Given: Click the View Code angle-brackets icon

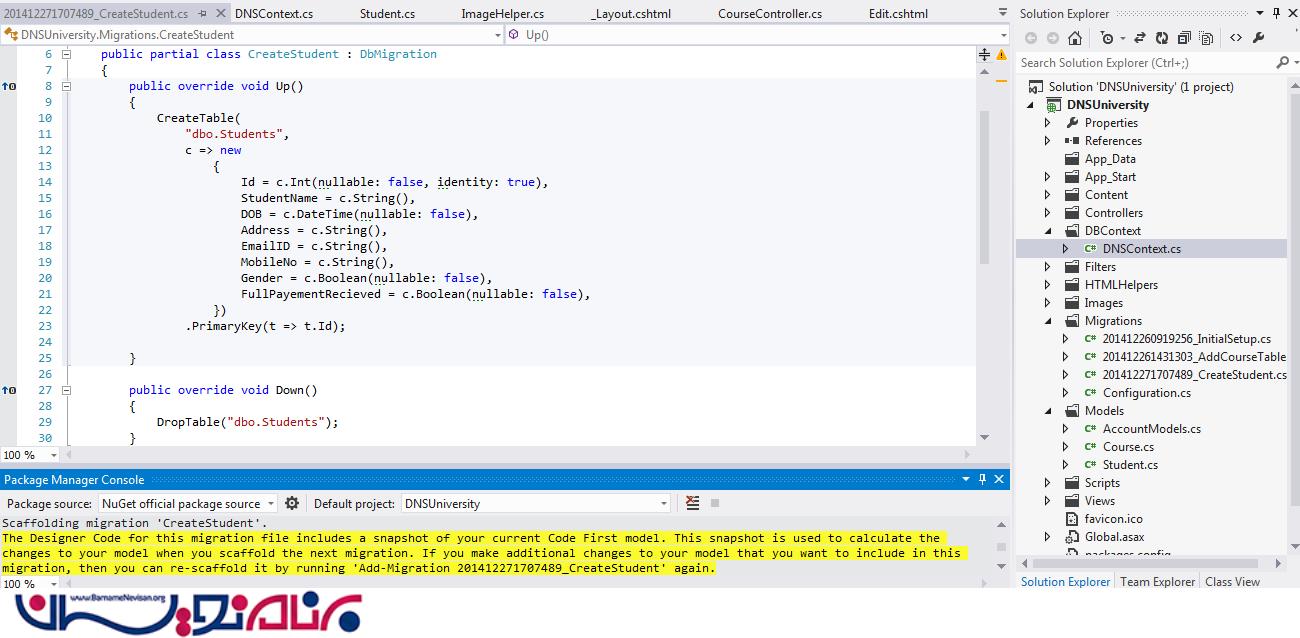Looking at the screenshot, I should tap(1236, 38).
